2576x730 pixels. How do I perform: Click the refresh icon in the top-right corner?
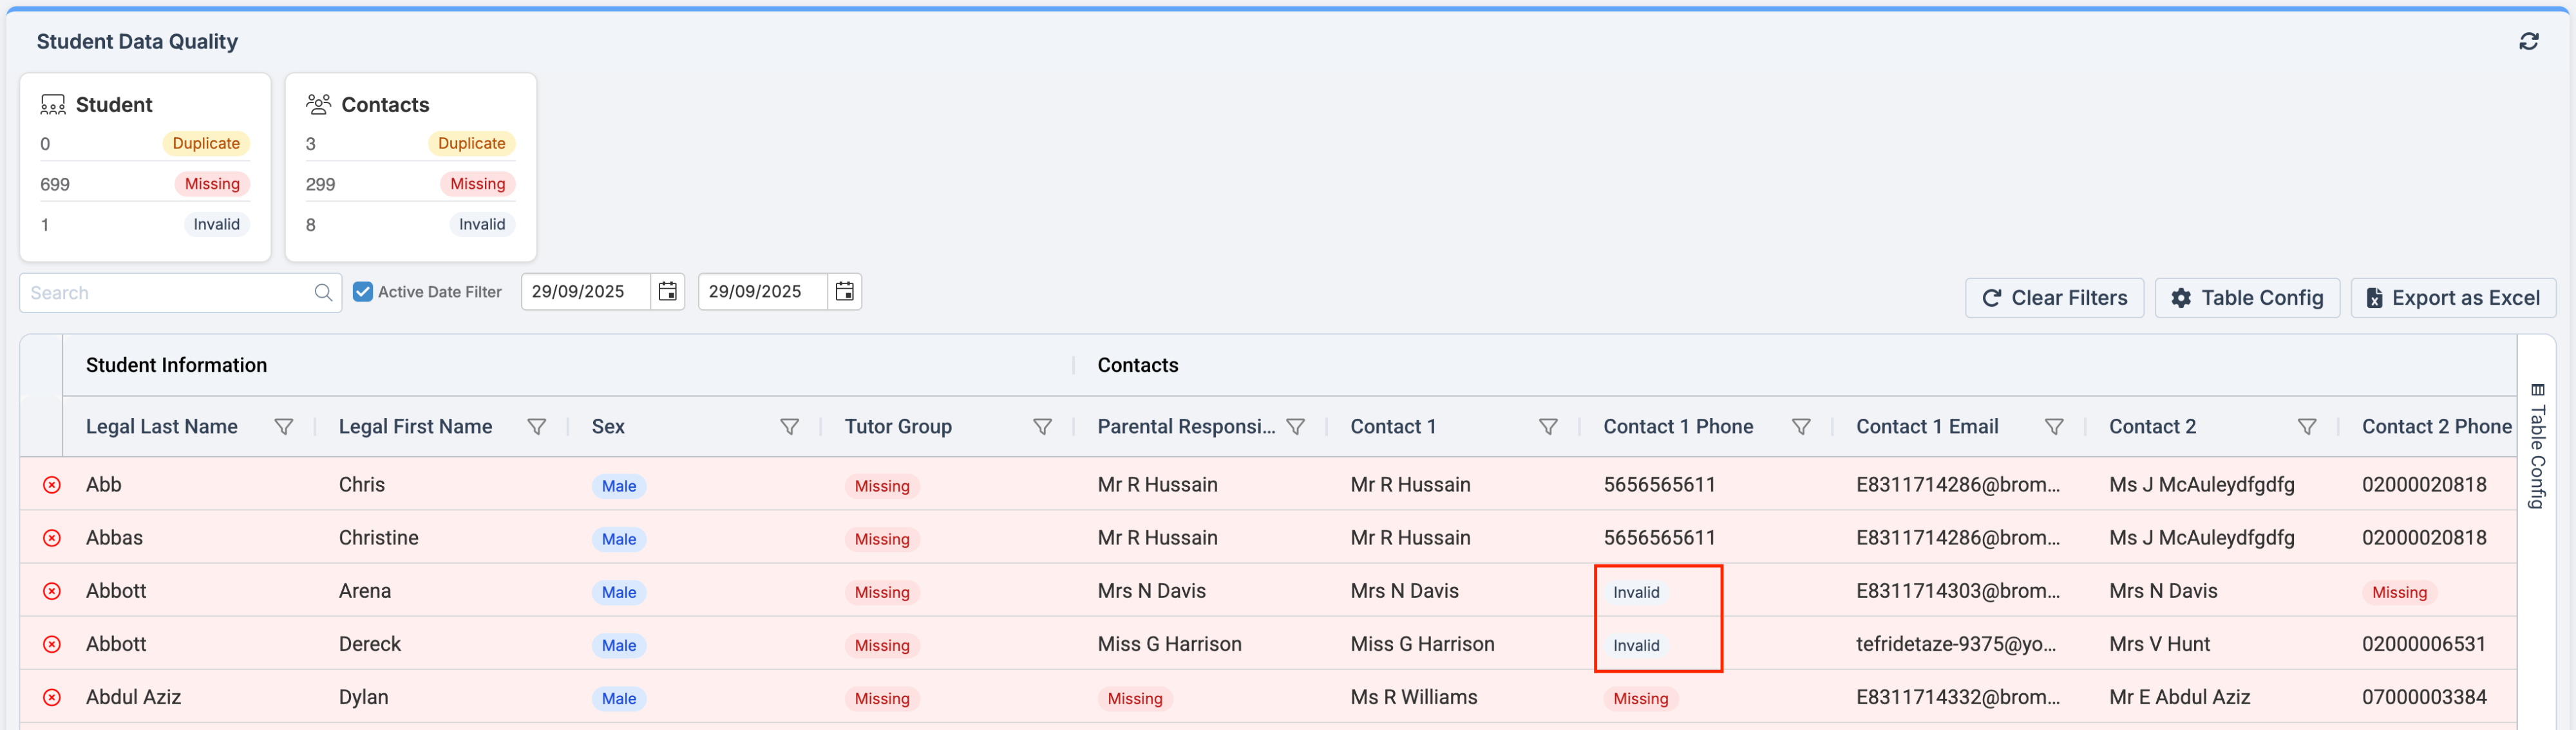tap(2528, 41)
